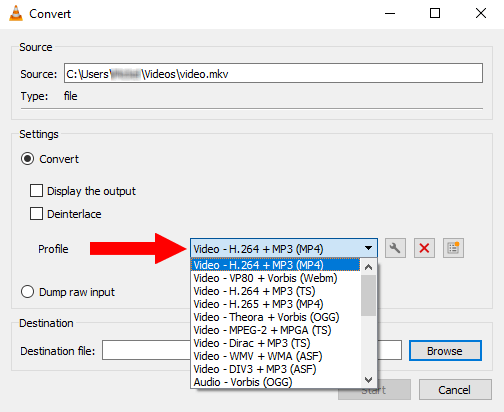Create a new profile icon

(453, 248)
